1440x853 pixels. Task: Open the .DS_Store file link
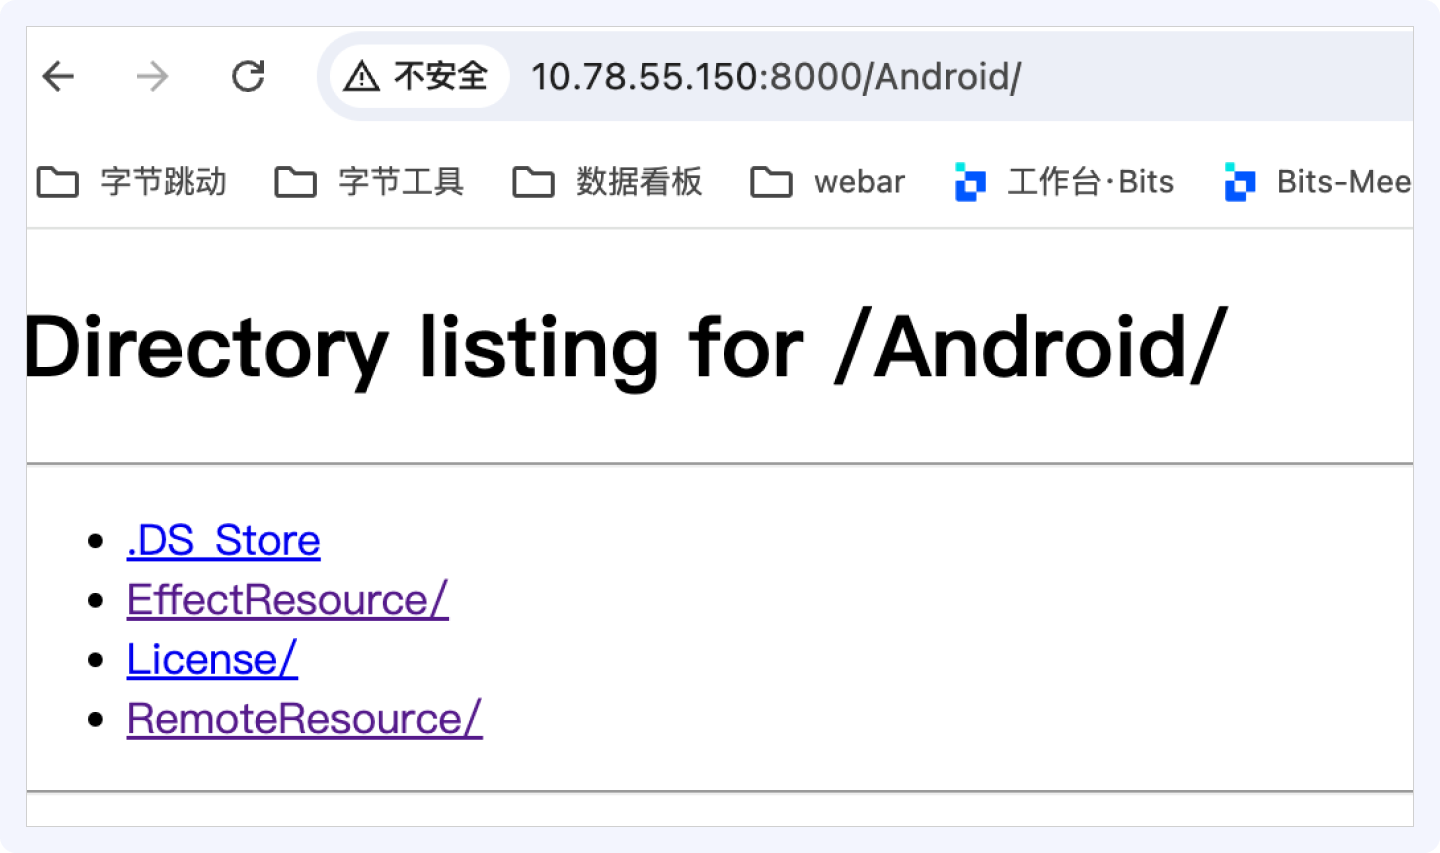(x=224, y=541)
